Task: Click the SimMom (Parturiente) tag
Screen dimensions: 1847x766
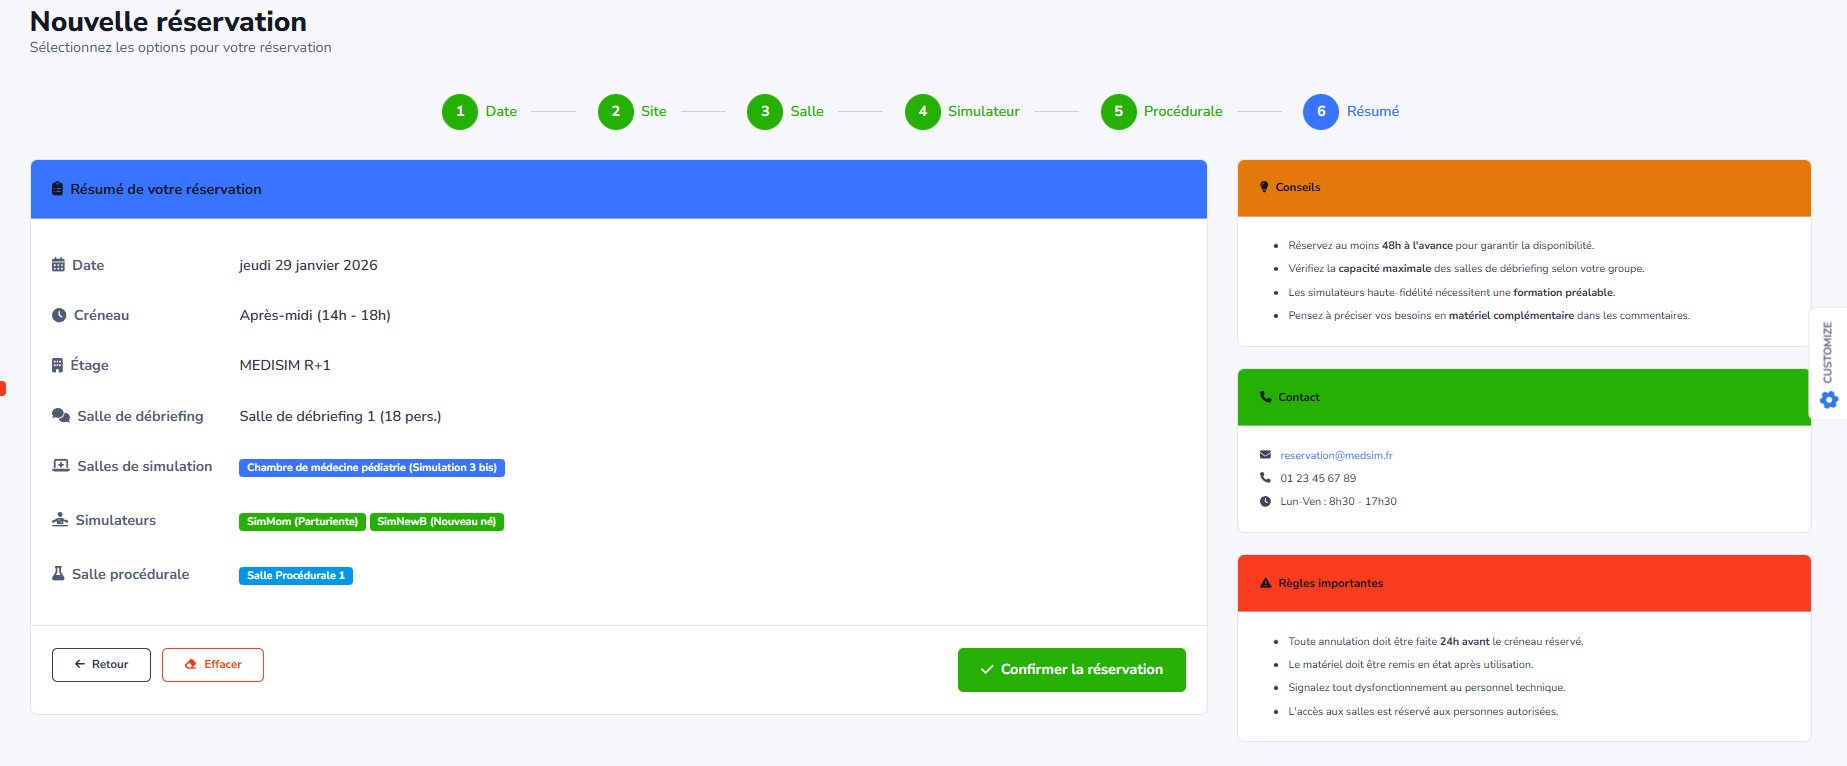Action: coord(302,522)
